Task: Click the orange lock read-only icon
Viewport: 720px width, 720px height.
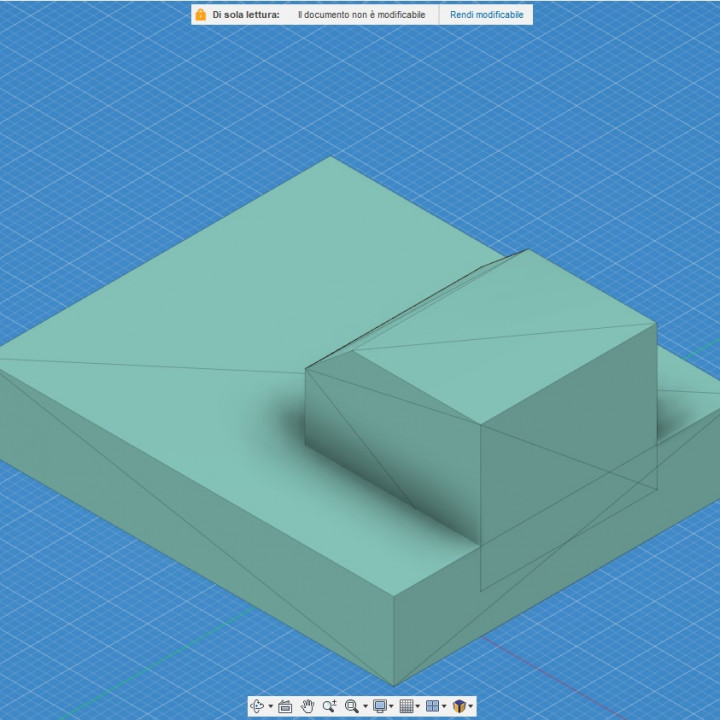Action: [x=201, y=15]
